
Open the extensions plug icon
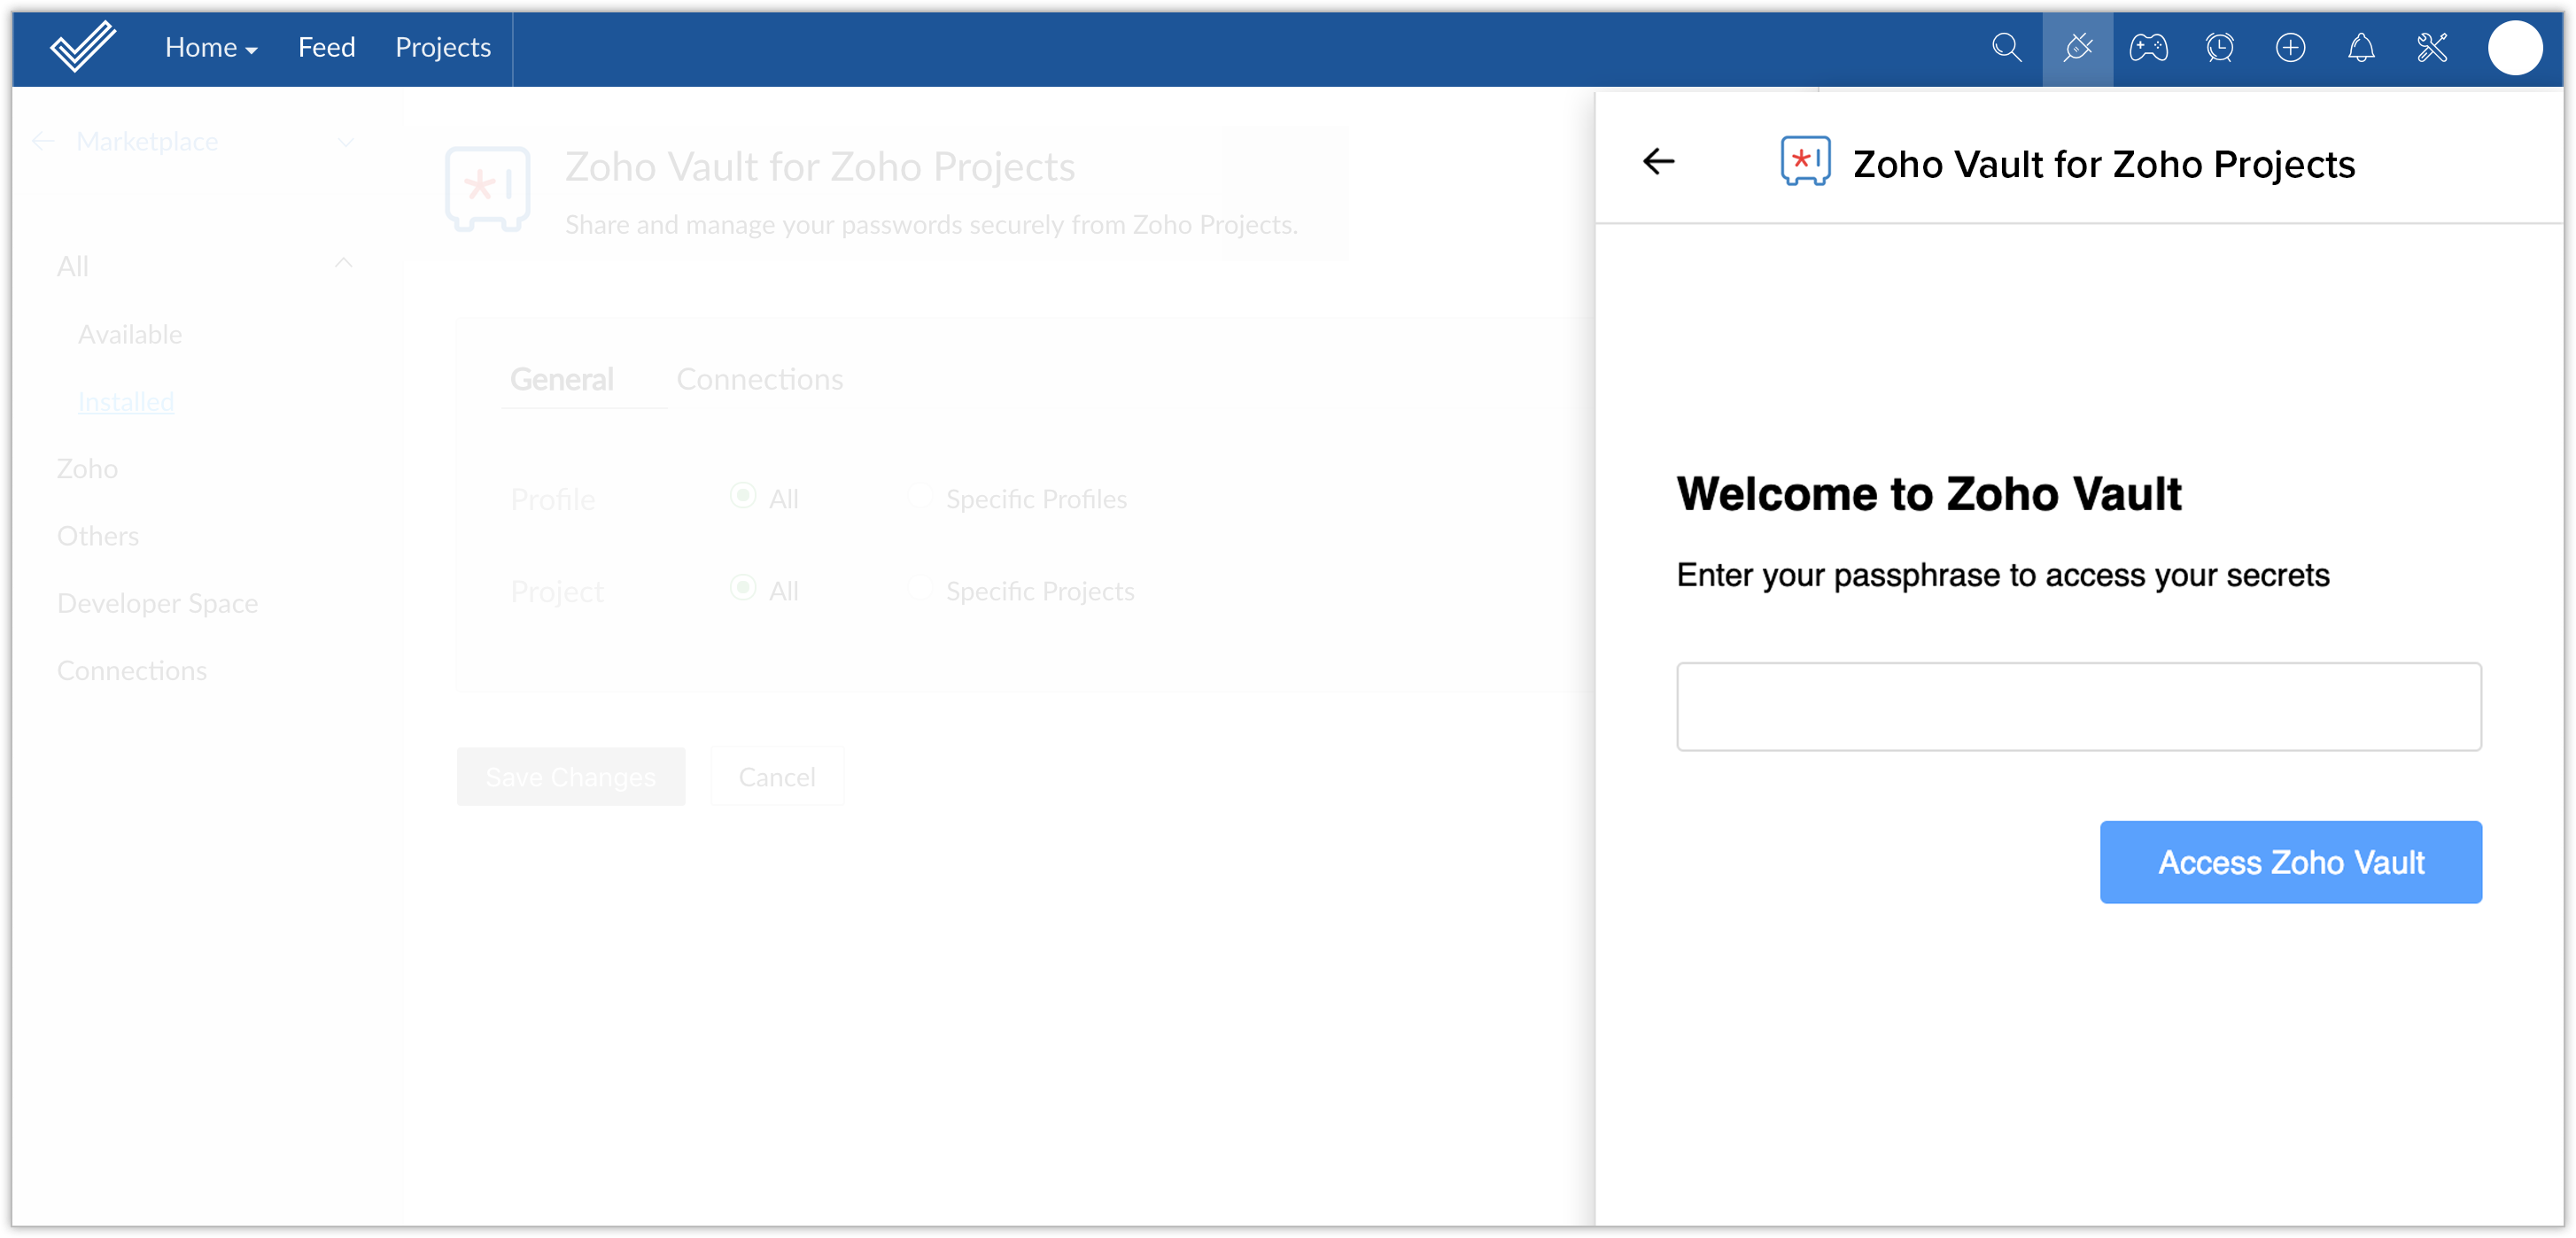point(2077,47)
